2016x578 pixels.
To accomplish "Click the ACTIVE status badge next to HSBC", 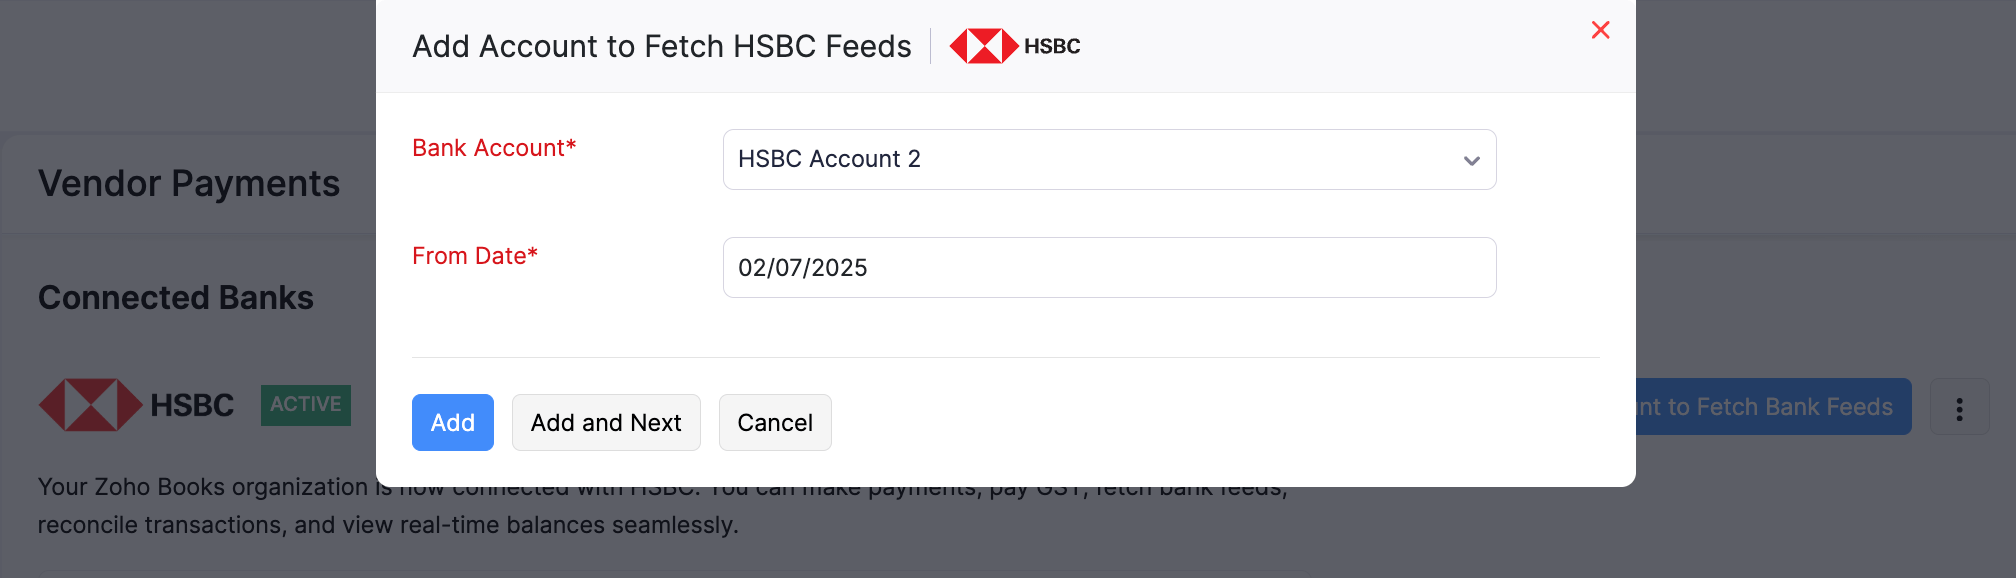I will [305, 404].
